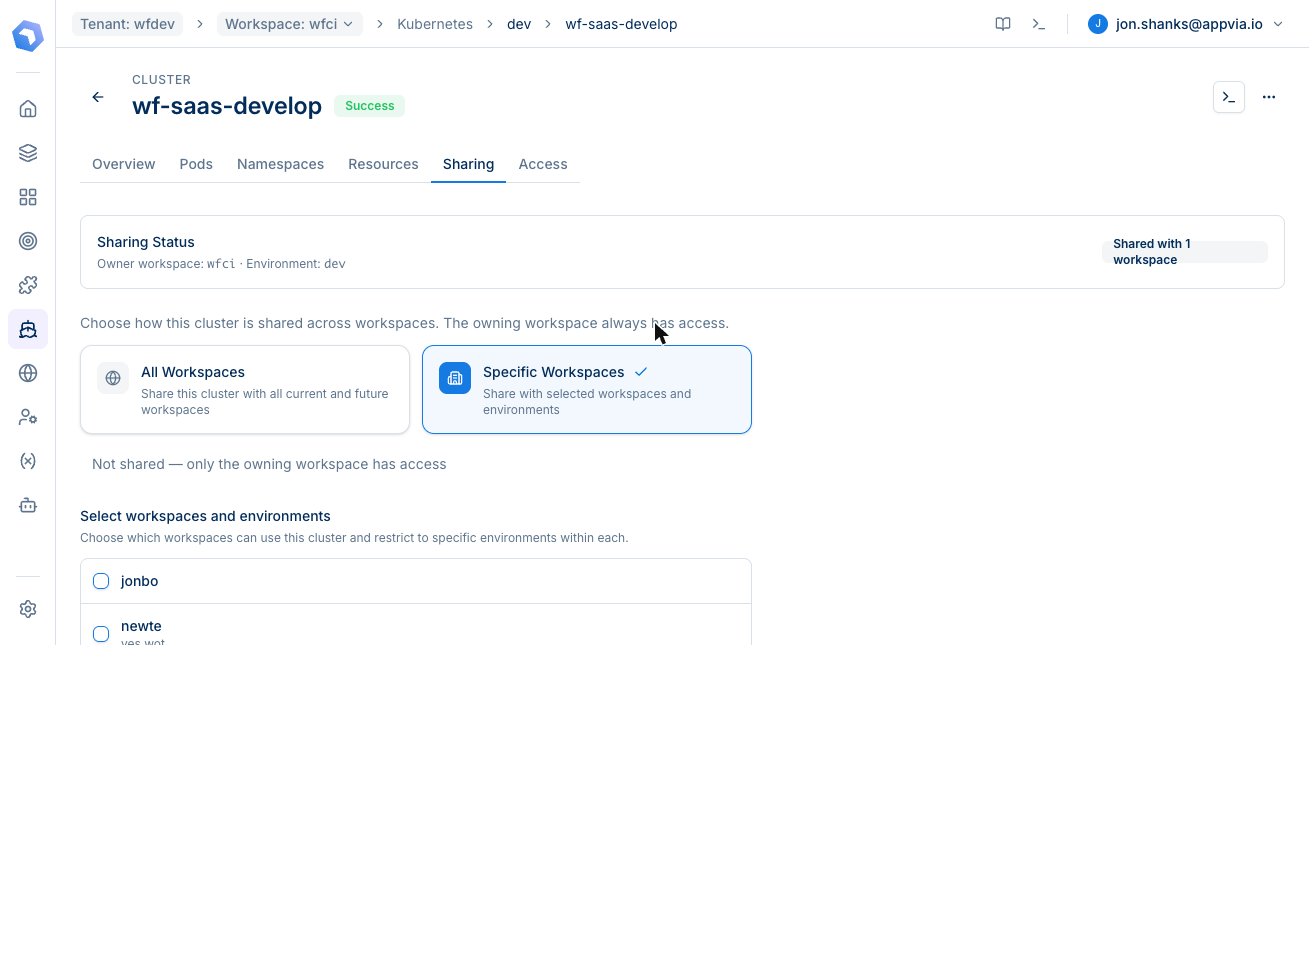Screen dimensions: 1309x970
Task: Open the grid dashboard sidebar icon
Action: click(28, 197)
